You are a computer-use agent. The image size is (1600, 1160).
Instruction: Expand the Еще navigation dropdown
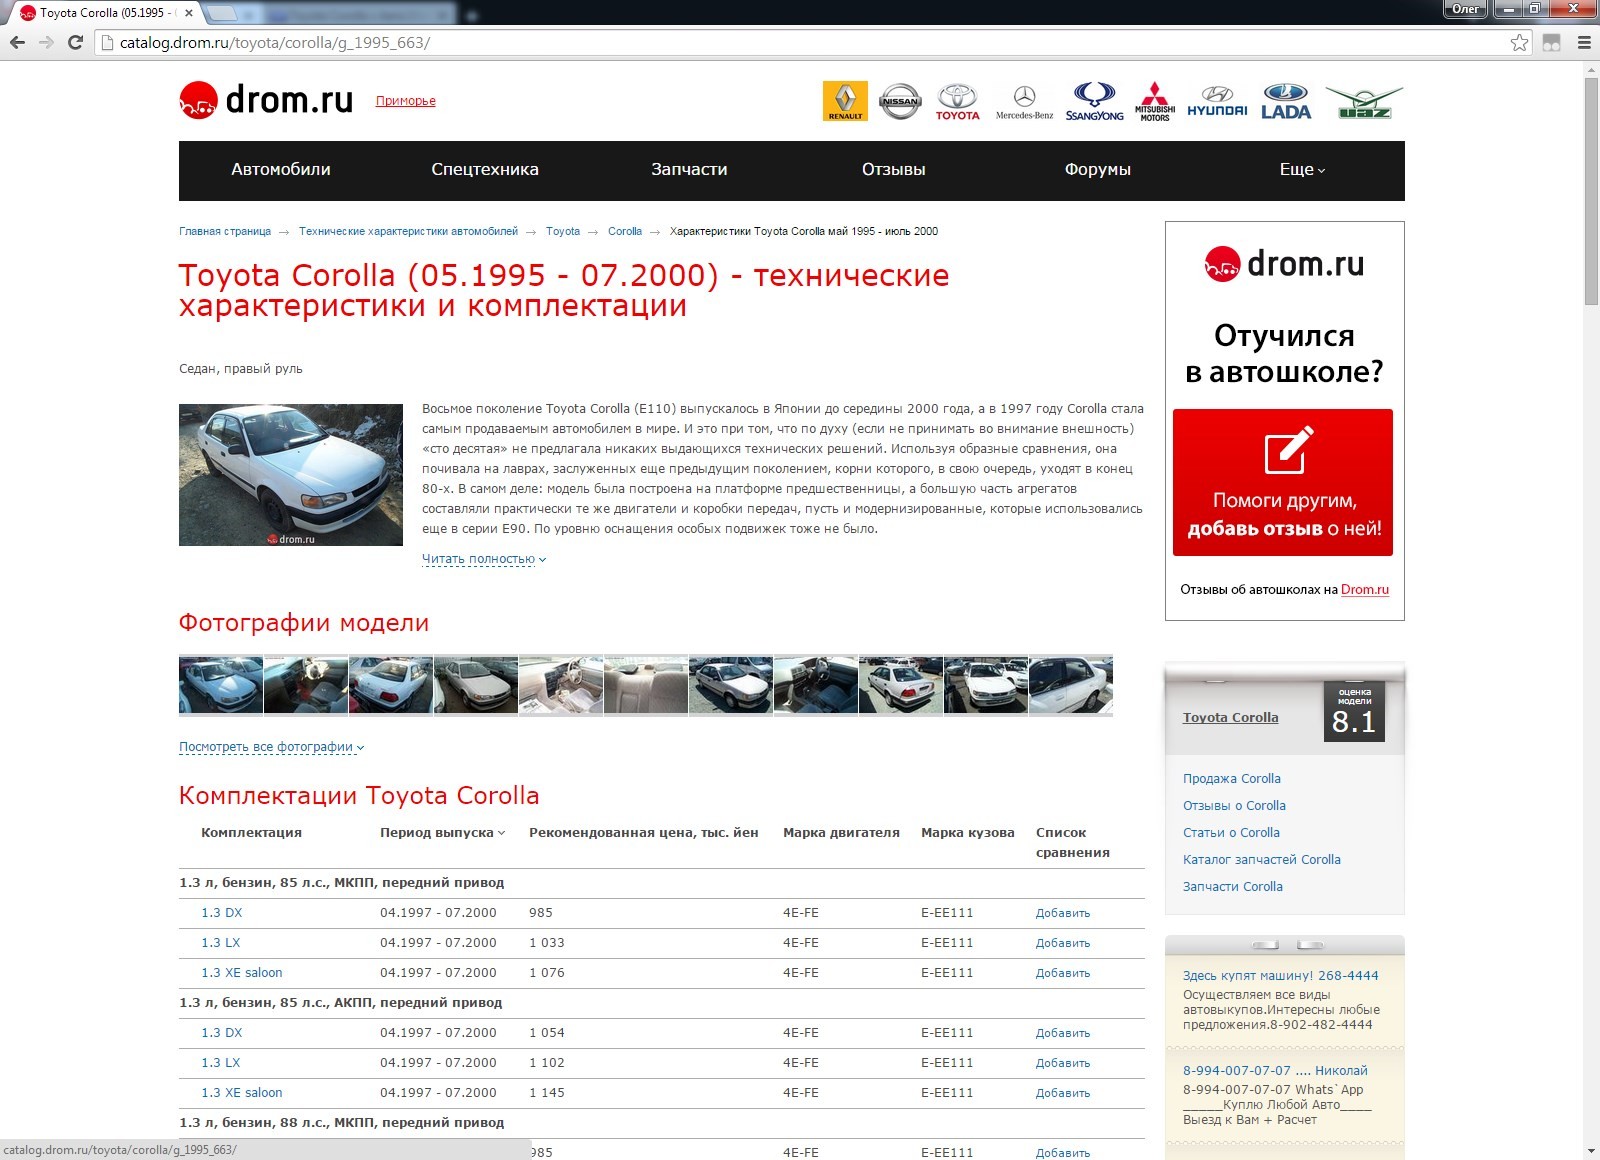tap(1302, 170)
